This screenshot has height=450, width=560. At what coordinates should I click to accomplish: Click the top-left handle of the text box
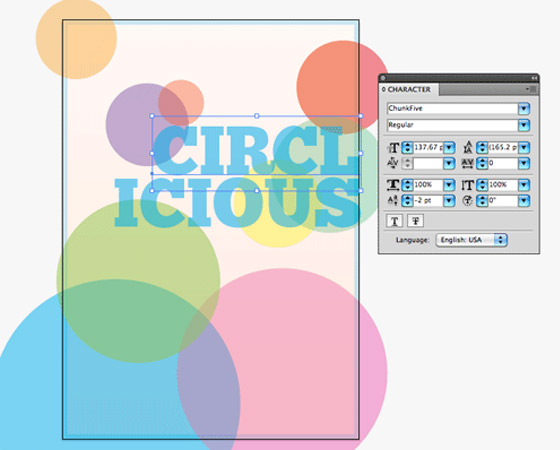[x=152, y=116]
